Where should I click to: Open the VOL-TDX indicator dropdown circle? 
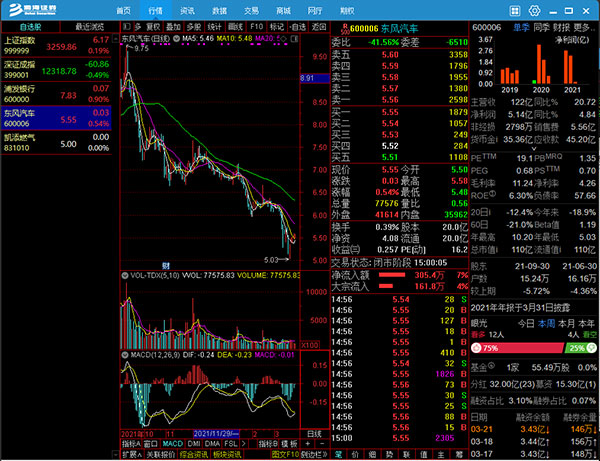tap(125, 275)
